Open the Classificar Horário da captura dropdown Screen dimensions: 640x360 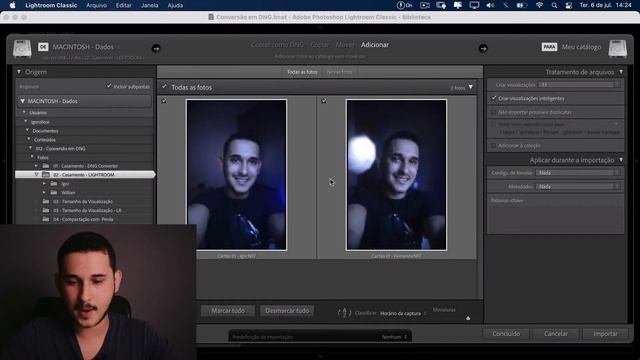[403, 313]
